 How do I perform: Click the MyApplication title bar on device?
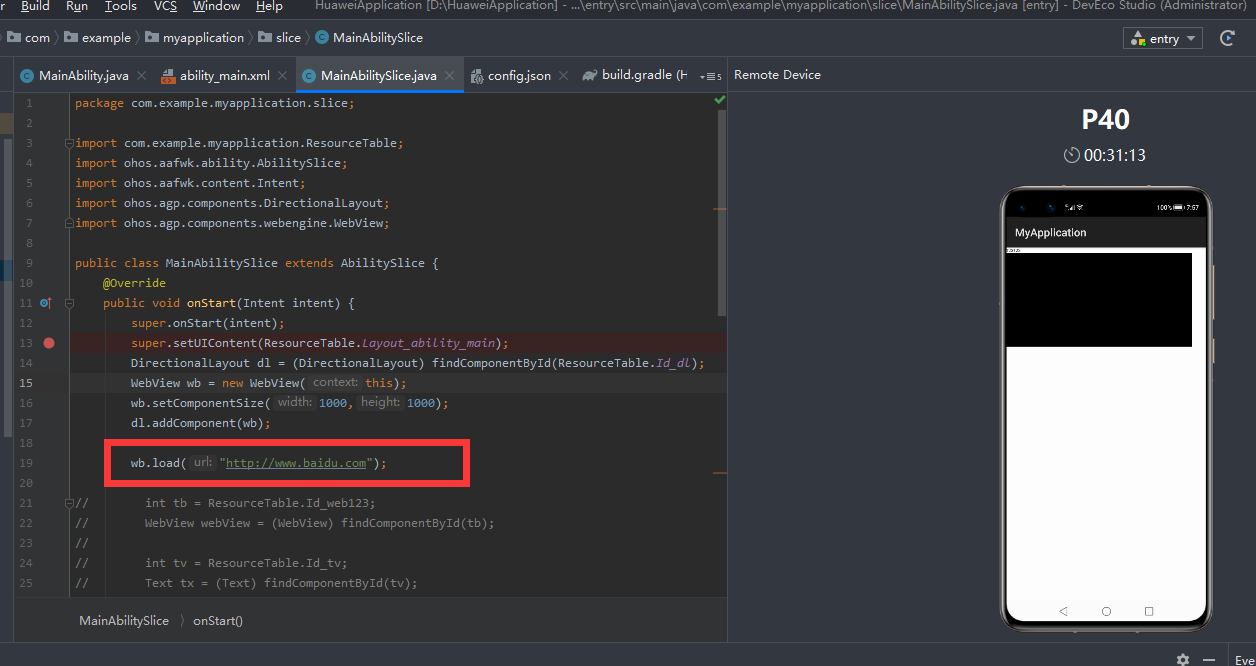click(x=1106, y=232)
